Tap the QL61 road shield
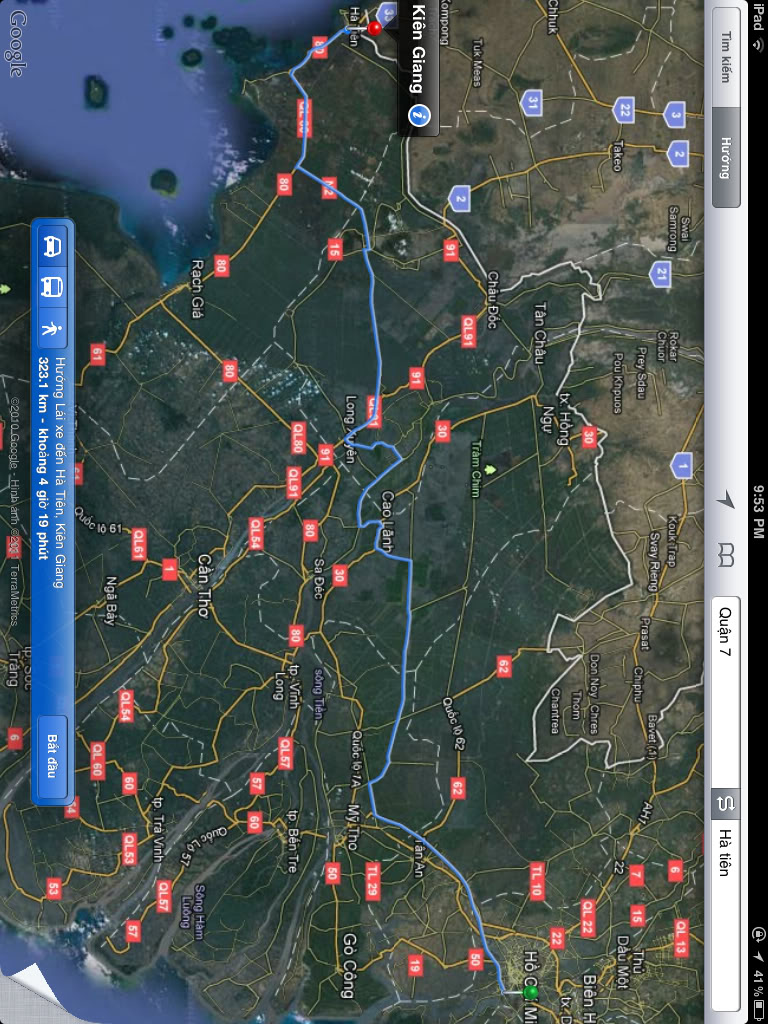Viewport: 768px width, 1024px height. 138,545
